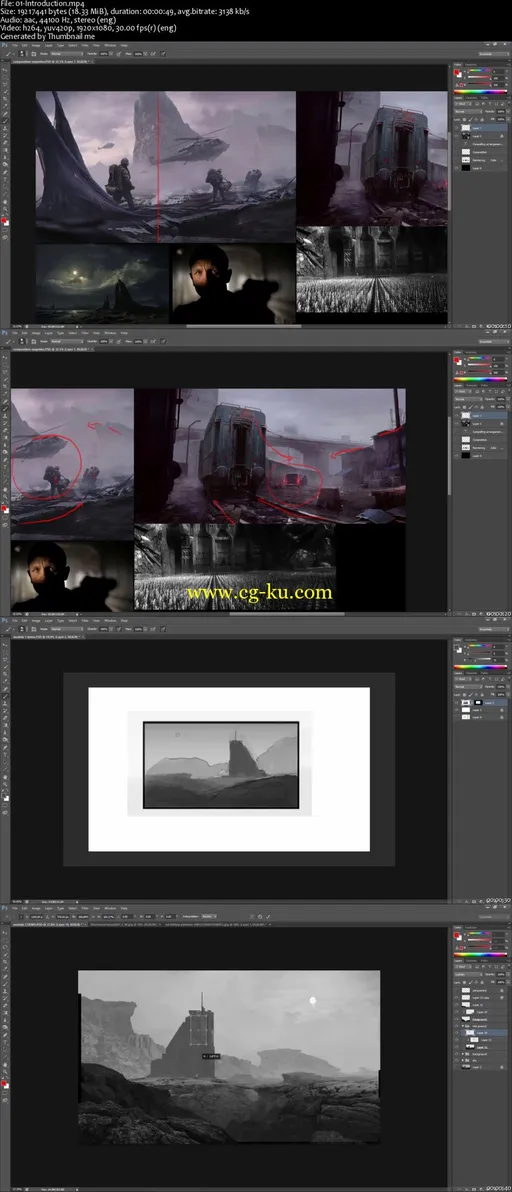Select the Brush tool in the 00:00:10 frame
512x1192 pixels.
click(5, 121)
